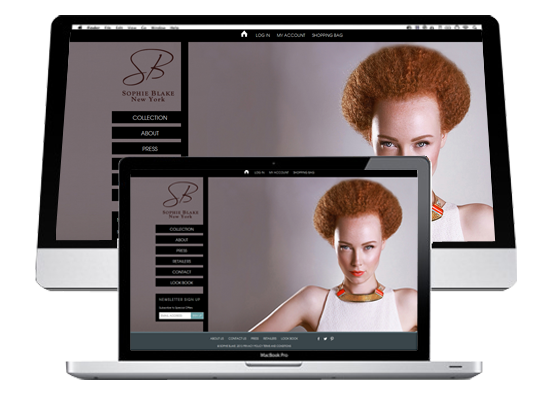The width and height of the screenshot is (550, 395).
Task: Open the Twitter icon in the laptop footer
Action: pyautogui.click(x=325, y=339)
